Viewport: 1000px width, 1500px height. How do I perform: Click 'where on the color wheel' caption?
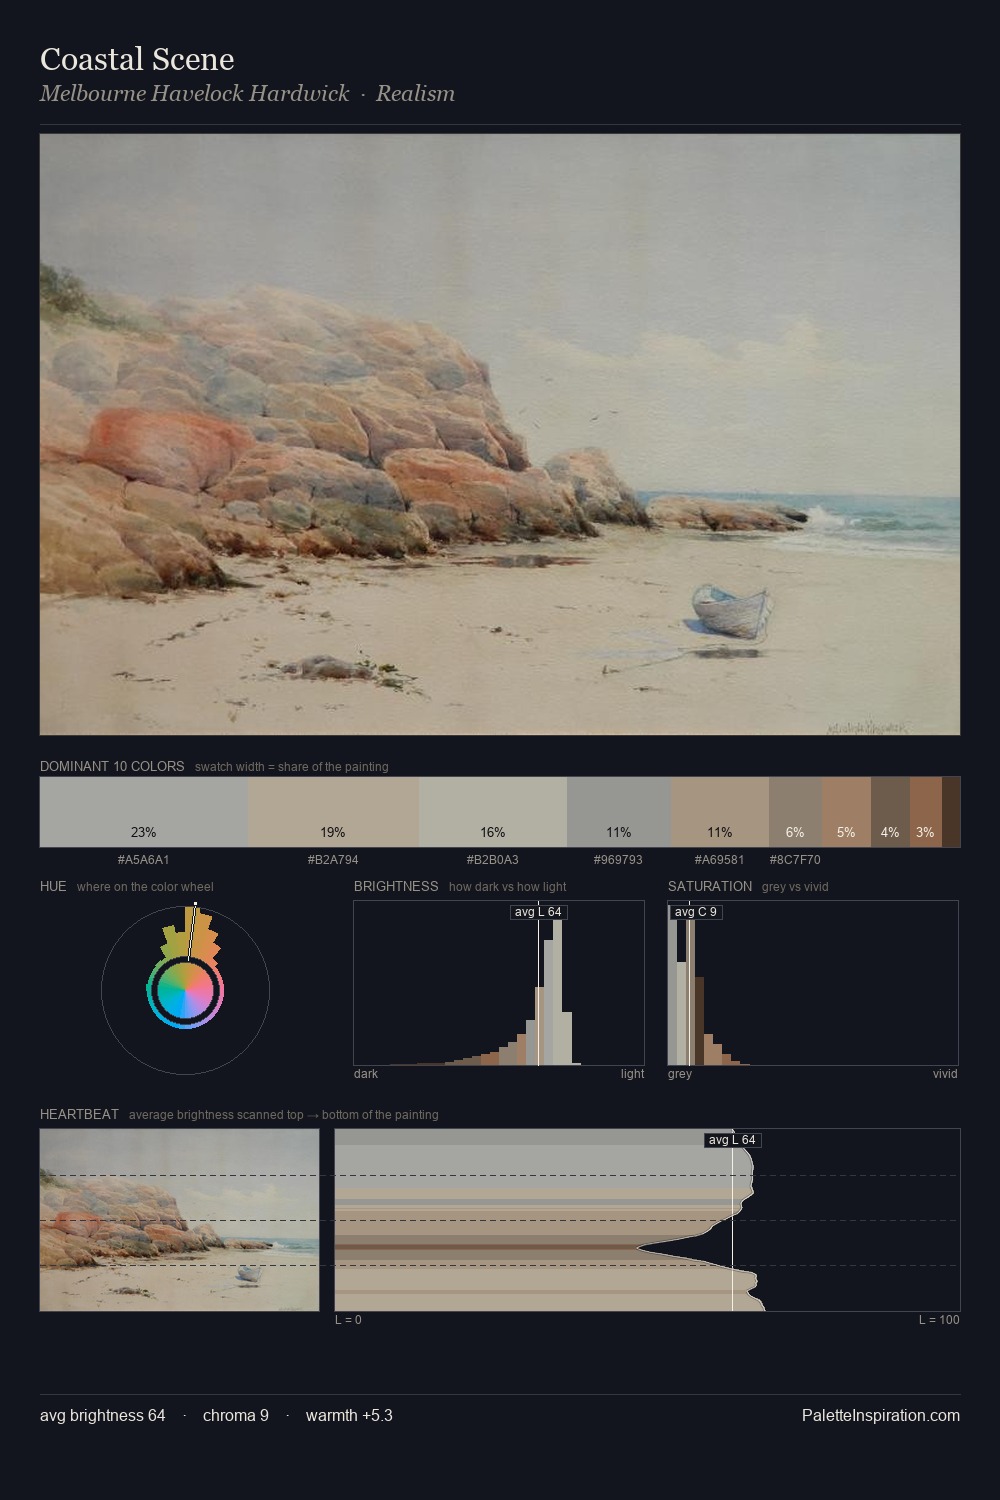tap(145, 887)
